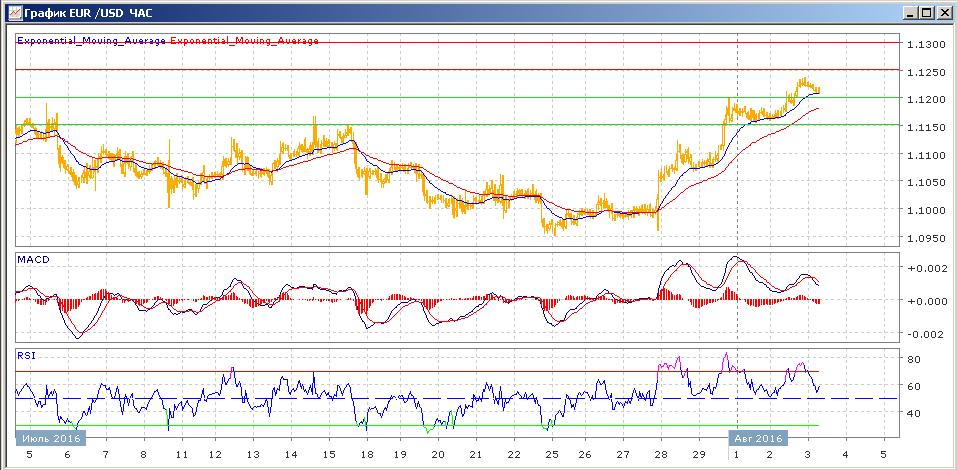Viewport: 957px width, 470px height.
Task: Click the 'Авг 2016' month marker
Action: [758, 438]
